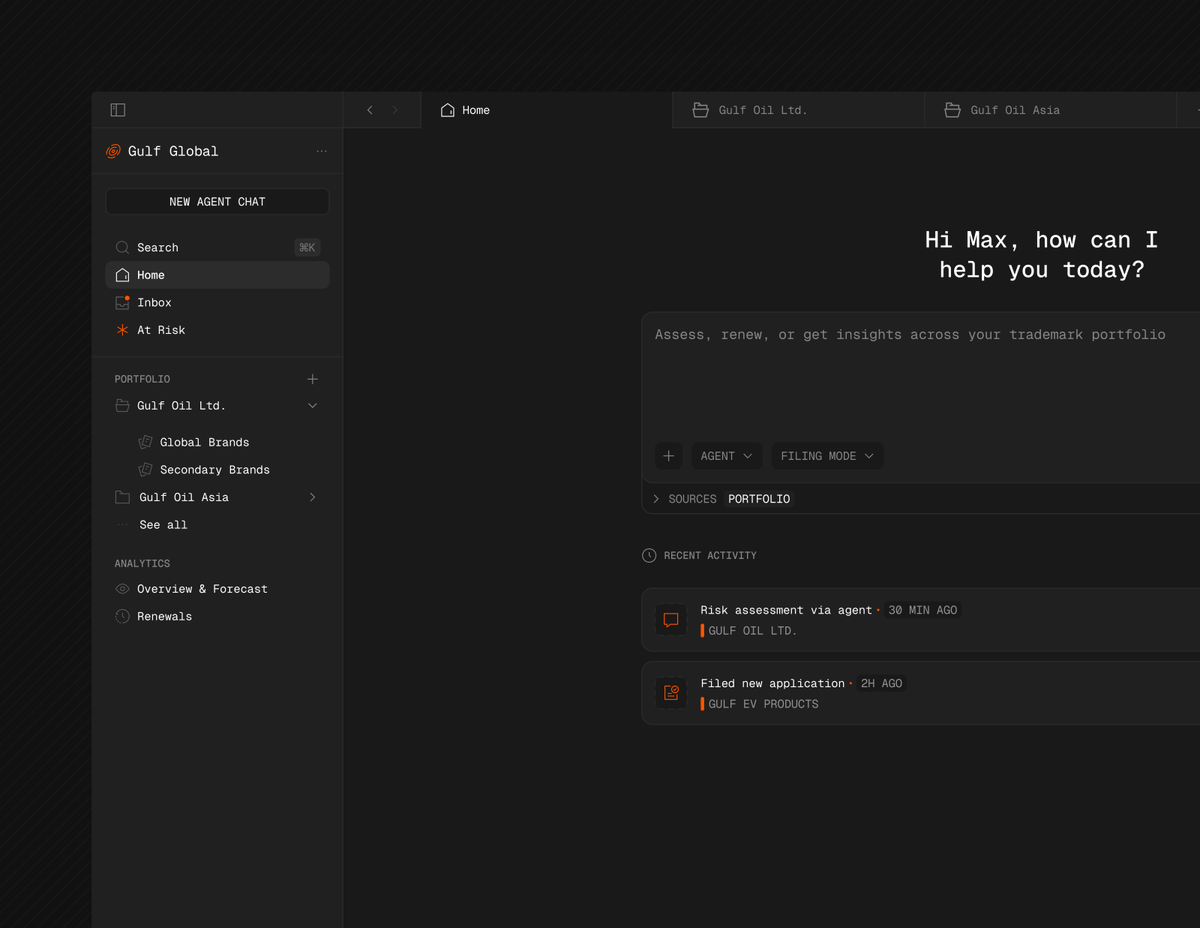Go to the At Risk section
Image resolution: width=1200 pixels, height=928 pixels.
[x=160, y=330]
